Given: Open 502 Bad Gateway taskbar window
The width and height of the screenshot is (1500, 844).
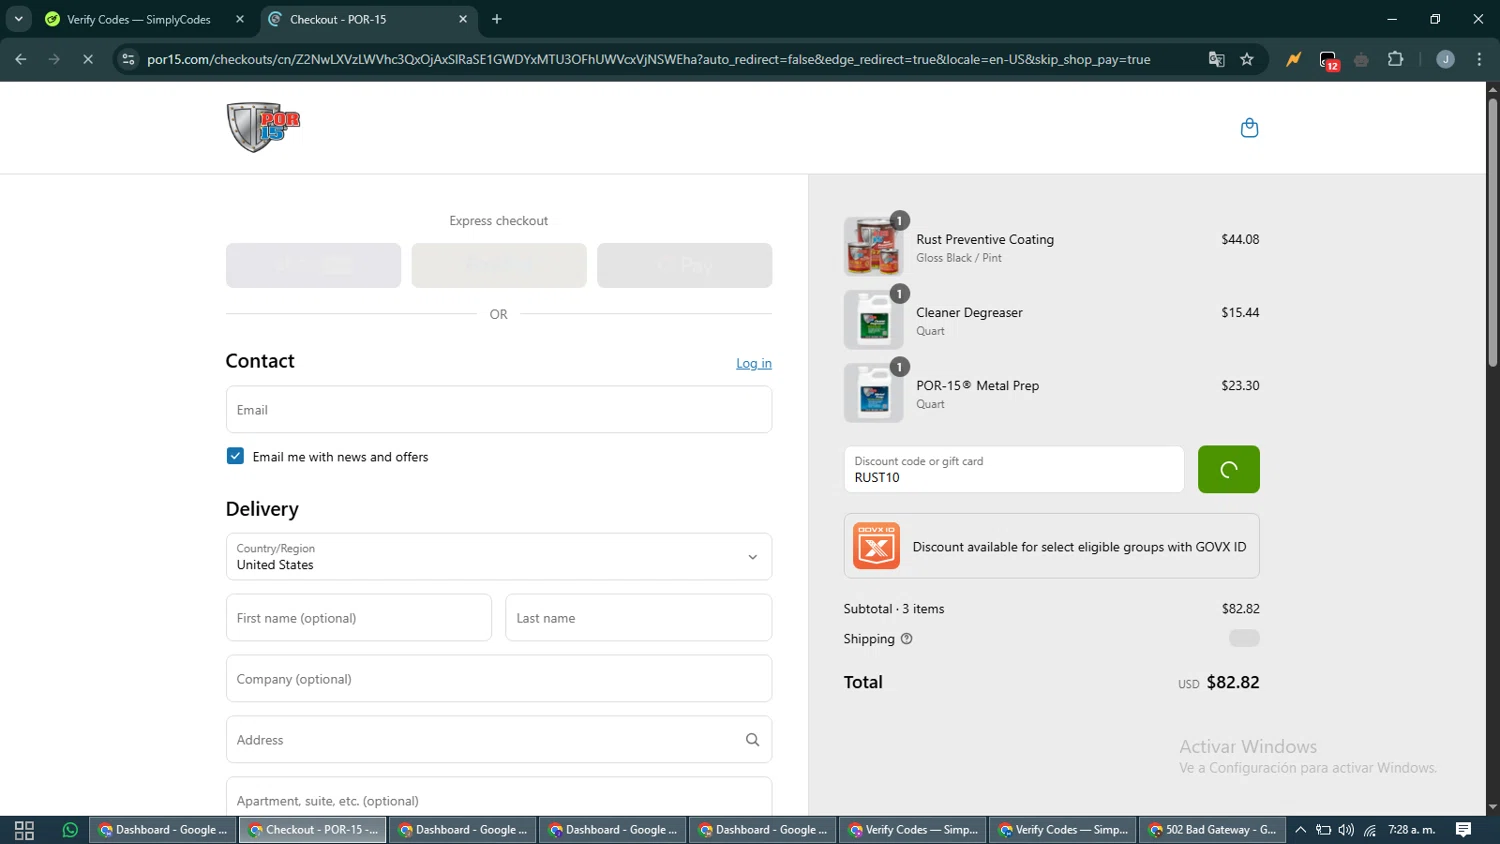Looking at the screenshot, I should click(x=1212, y=830).
